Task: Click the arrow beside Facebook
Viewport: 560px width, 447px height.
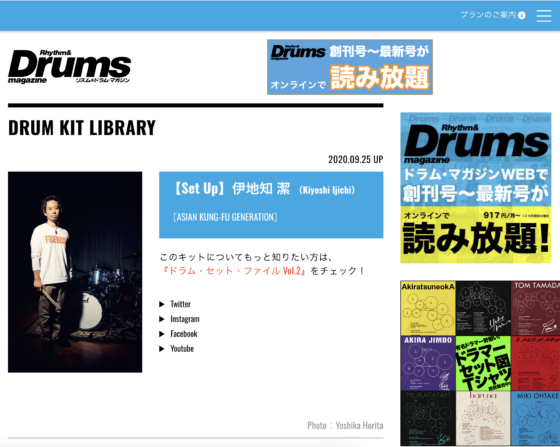Action: [x=162, y=334]
